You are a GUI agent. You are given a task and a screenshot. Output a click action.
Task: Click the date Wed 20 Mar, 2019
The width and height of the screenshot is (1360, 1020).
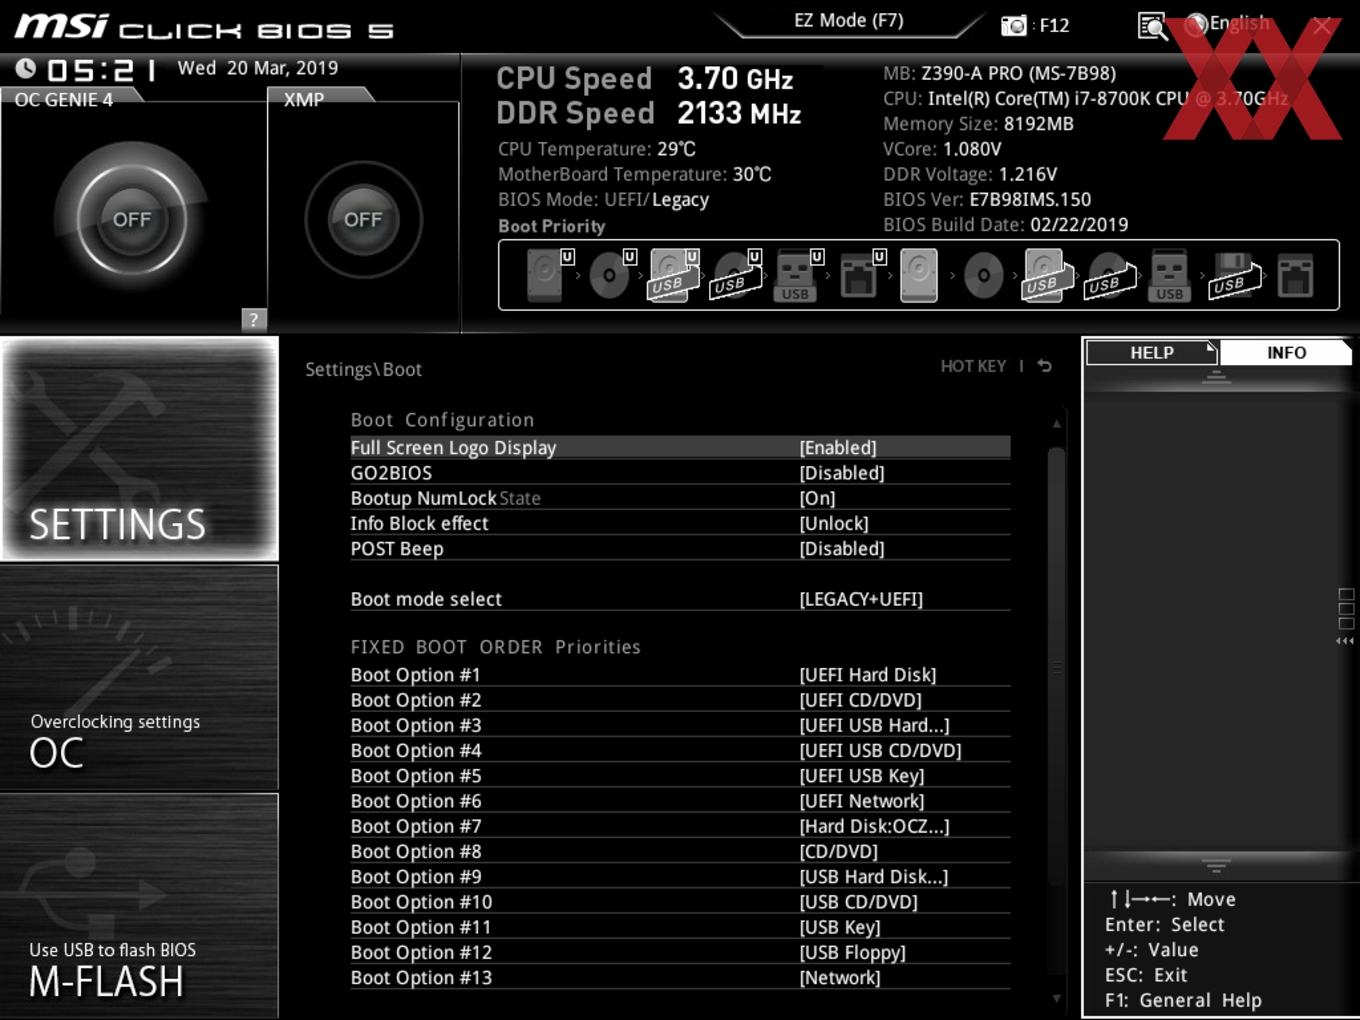(258, 68)
